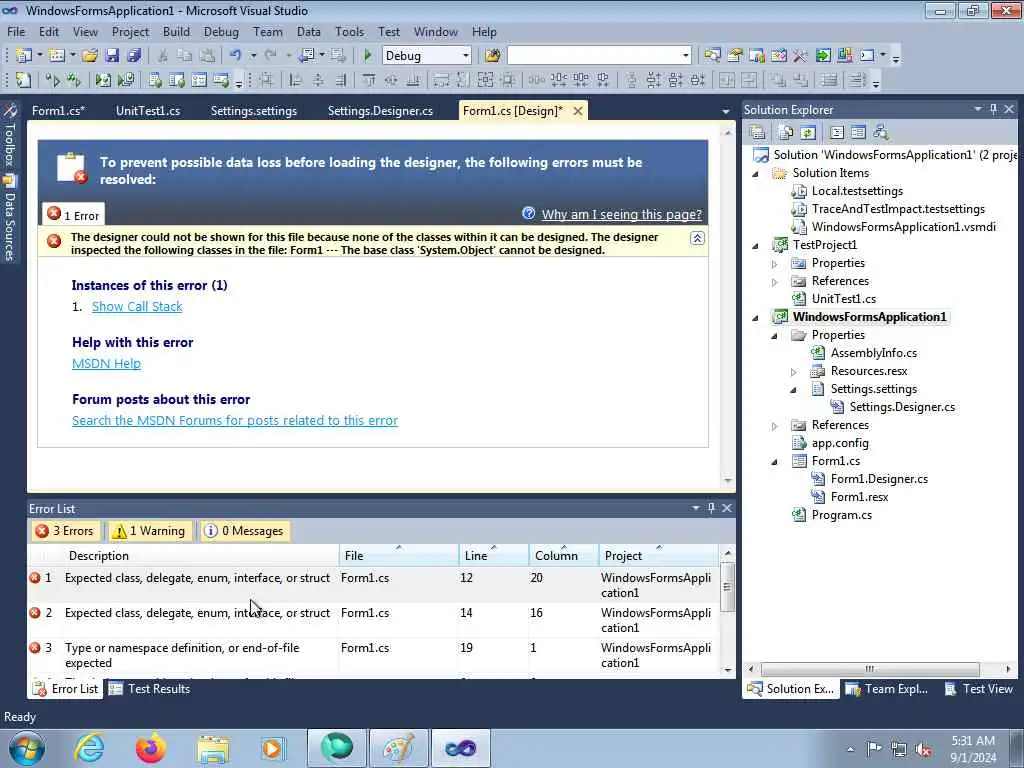Click the Show Call Stack link
Viewport: 1024px width, 768px height.
[x=137, y=306]
